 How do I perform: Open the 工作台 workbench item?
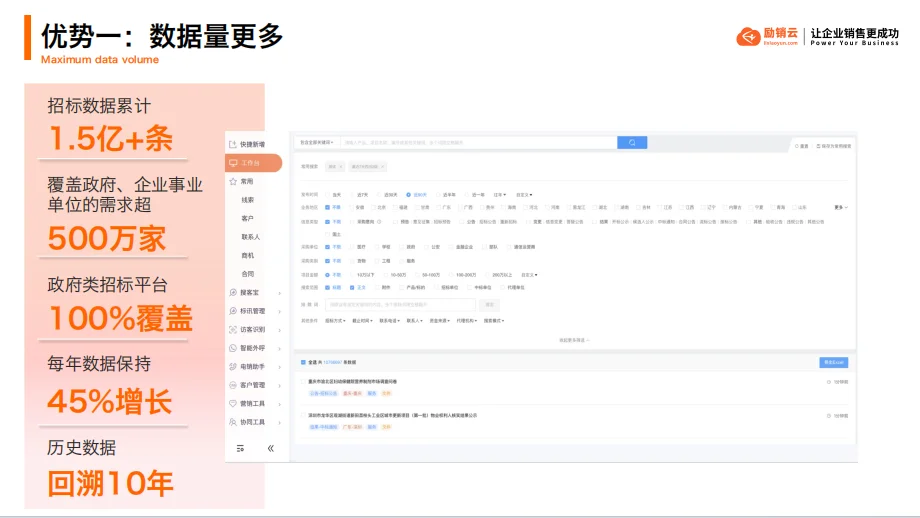point(253,162)
